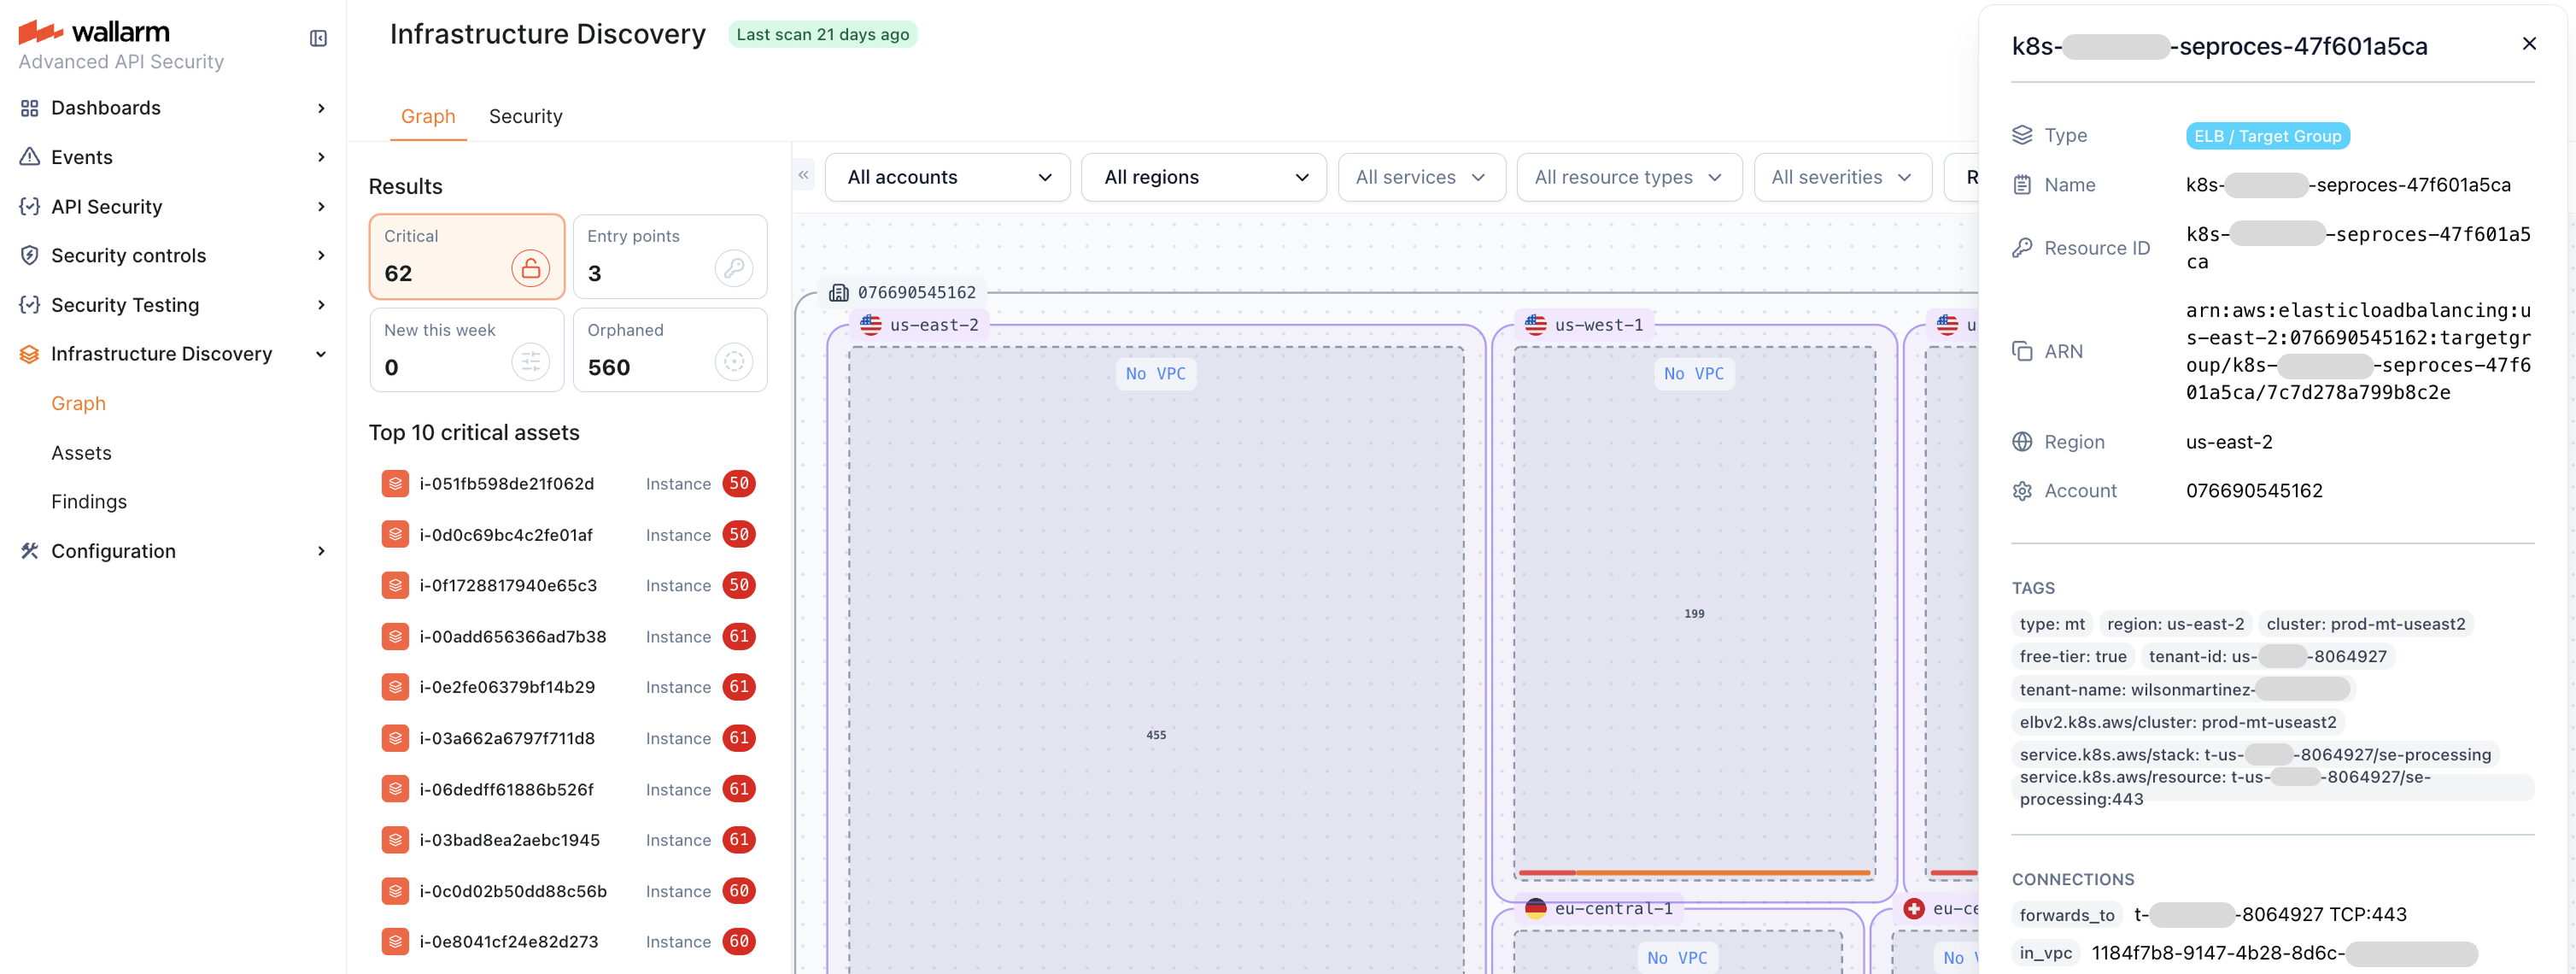Viewport: 2576px width, 974px height.
Task: Click the cluster: prod-mt-useast2 tag
Action: pos(2365,624)
